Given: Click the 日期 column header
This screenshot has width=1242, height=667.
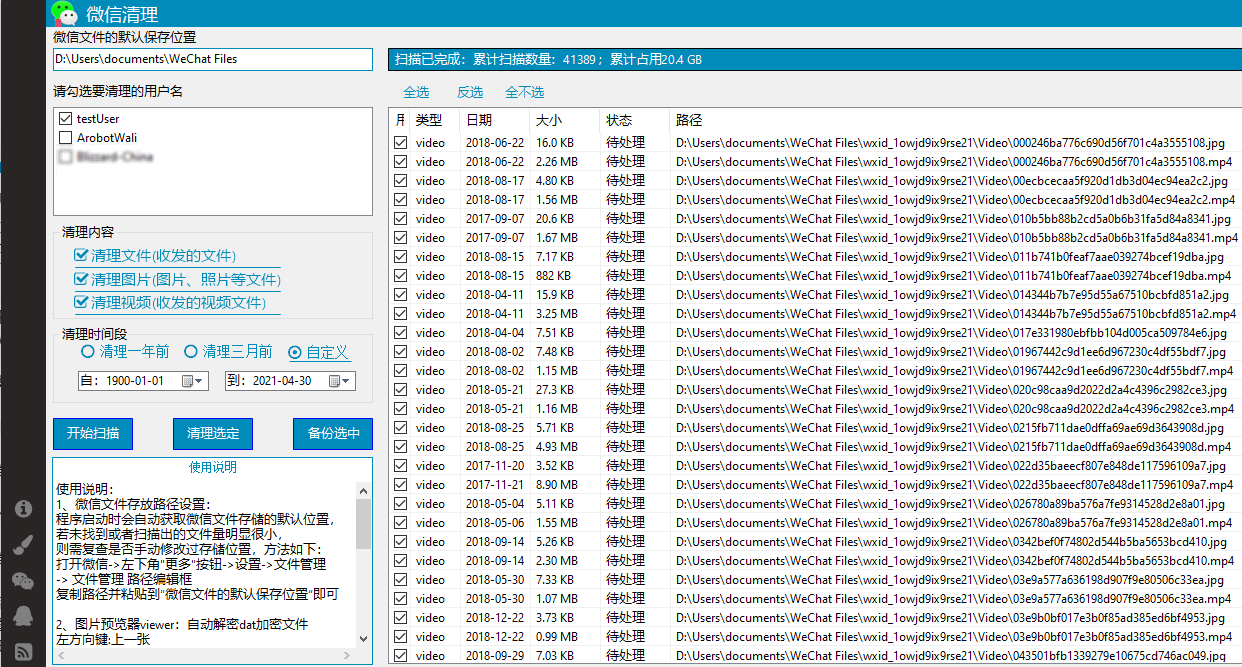Looking at the screenshot, I should [478, 120].
